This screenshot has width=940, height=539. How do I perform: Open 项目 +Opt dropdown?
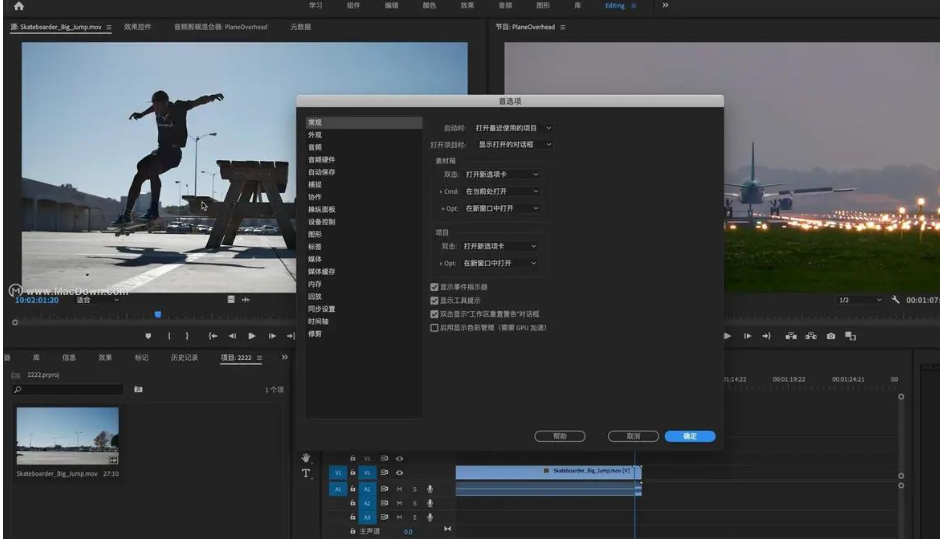(x=499, y=263)
